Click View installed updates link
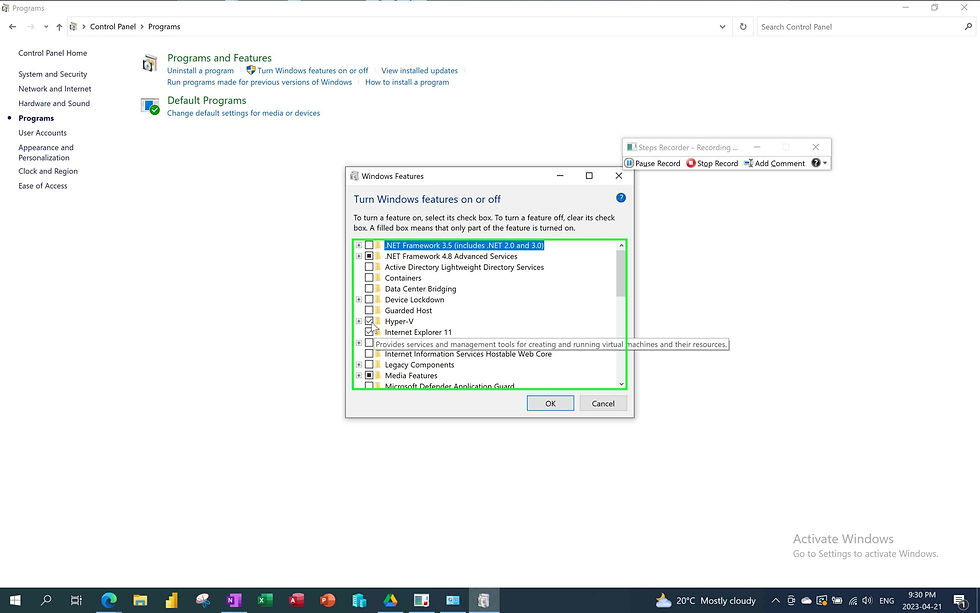Image resolution: width=980 pixels, height=613 pixels. pyautogui.click(x=419, y=71)
